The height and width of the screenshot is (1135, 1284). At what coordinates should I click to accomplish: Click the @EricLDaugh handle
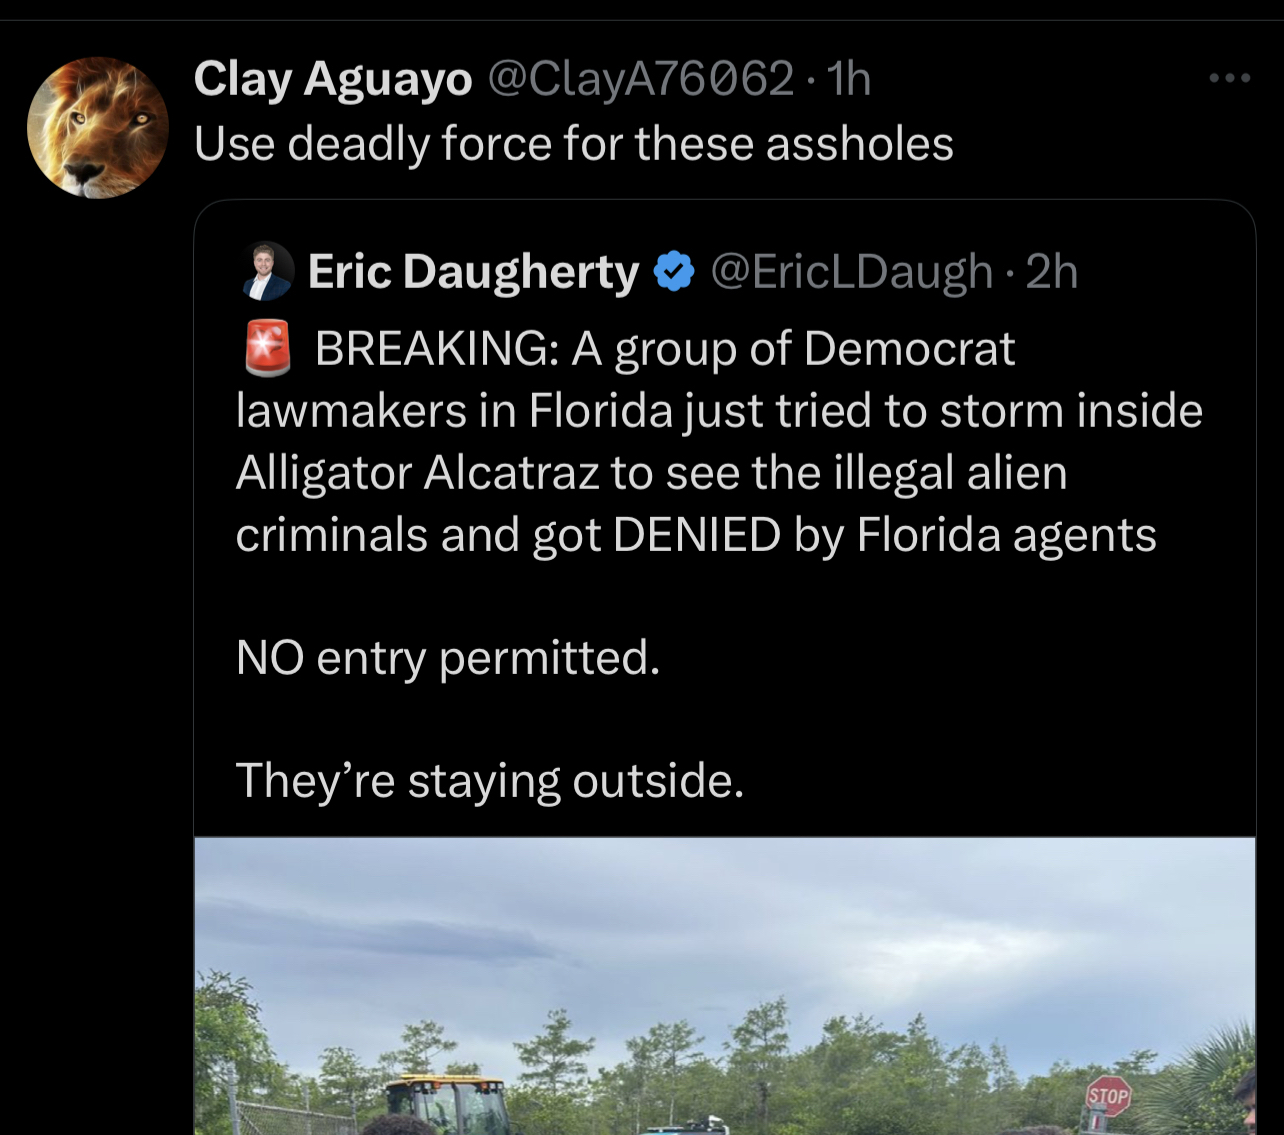pos(851,271)
